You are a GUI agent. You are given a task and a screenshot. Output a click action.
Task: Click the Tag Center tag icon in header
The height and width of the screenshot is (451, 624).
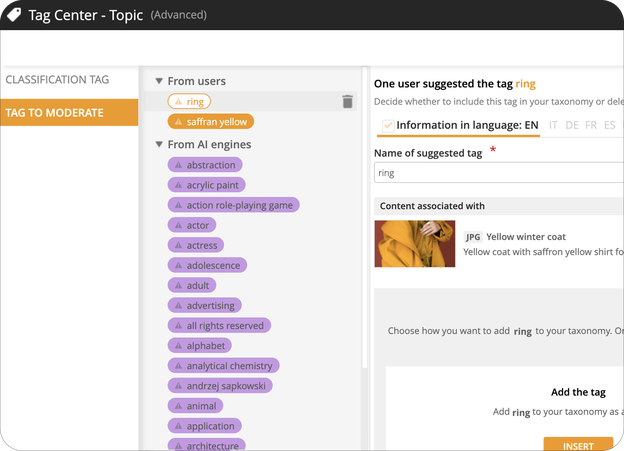coord(14,15)
